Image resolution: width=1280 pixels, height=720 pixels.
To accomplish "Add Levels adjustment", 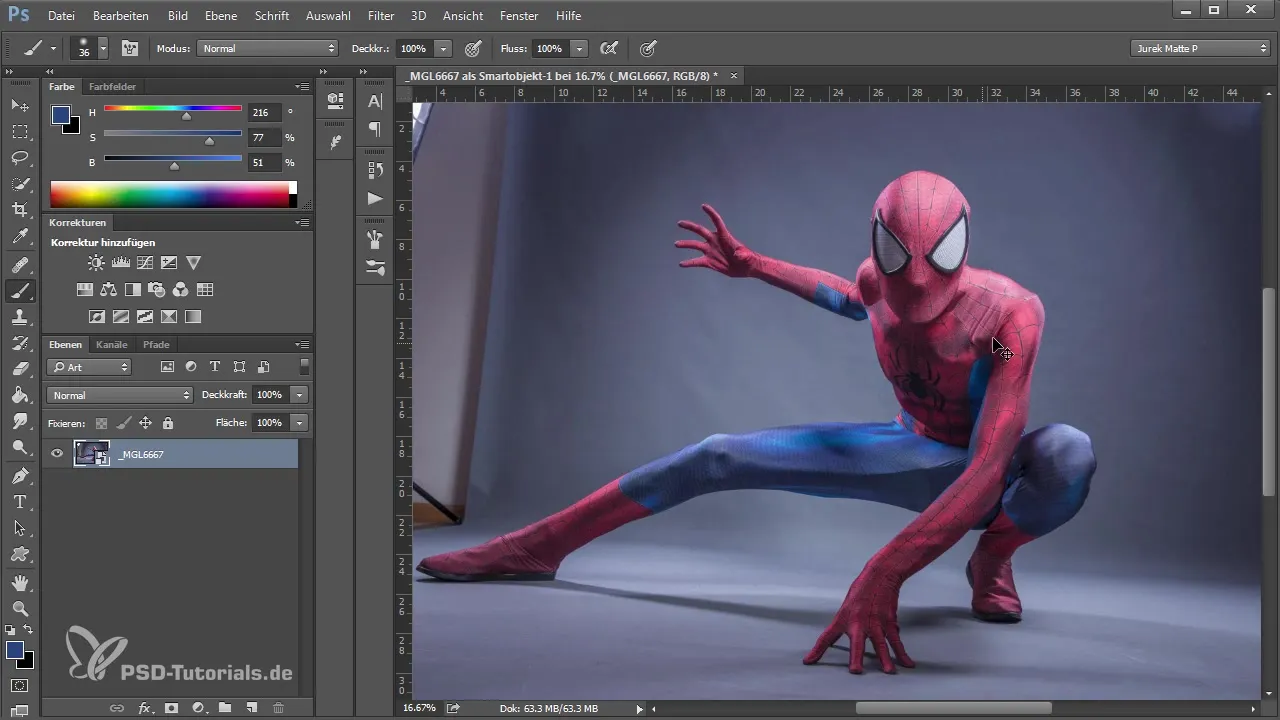I will [x=121, y=263].
